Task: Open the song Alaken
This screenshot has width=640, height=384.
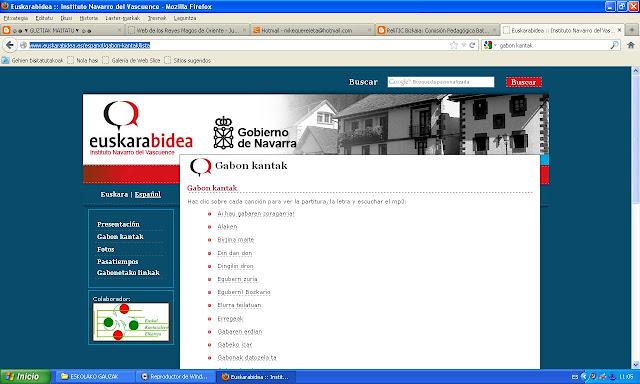Action: 227,226
